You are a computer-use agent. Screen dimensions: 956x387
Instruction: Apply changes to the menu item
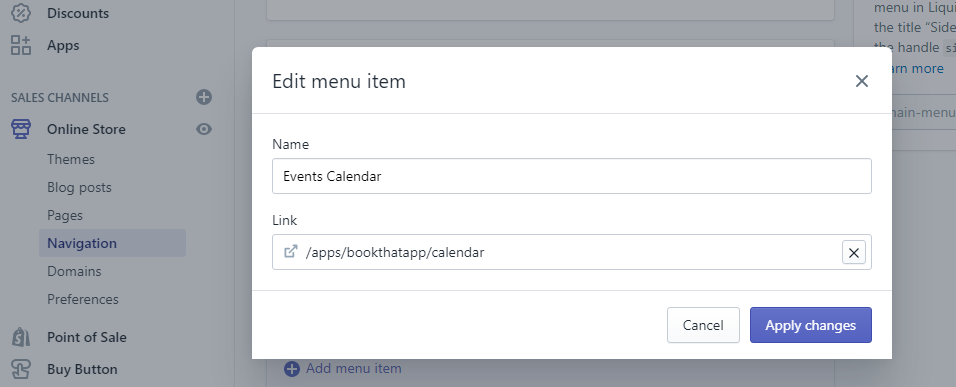tap(810, 325)
